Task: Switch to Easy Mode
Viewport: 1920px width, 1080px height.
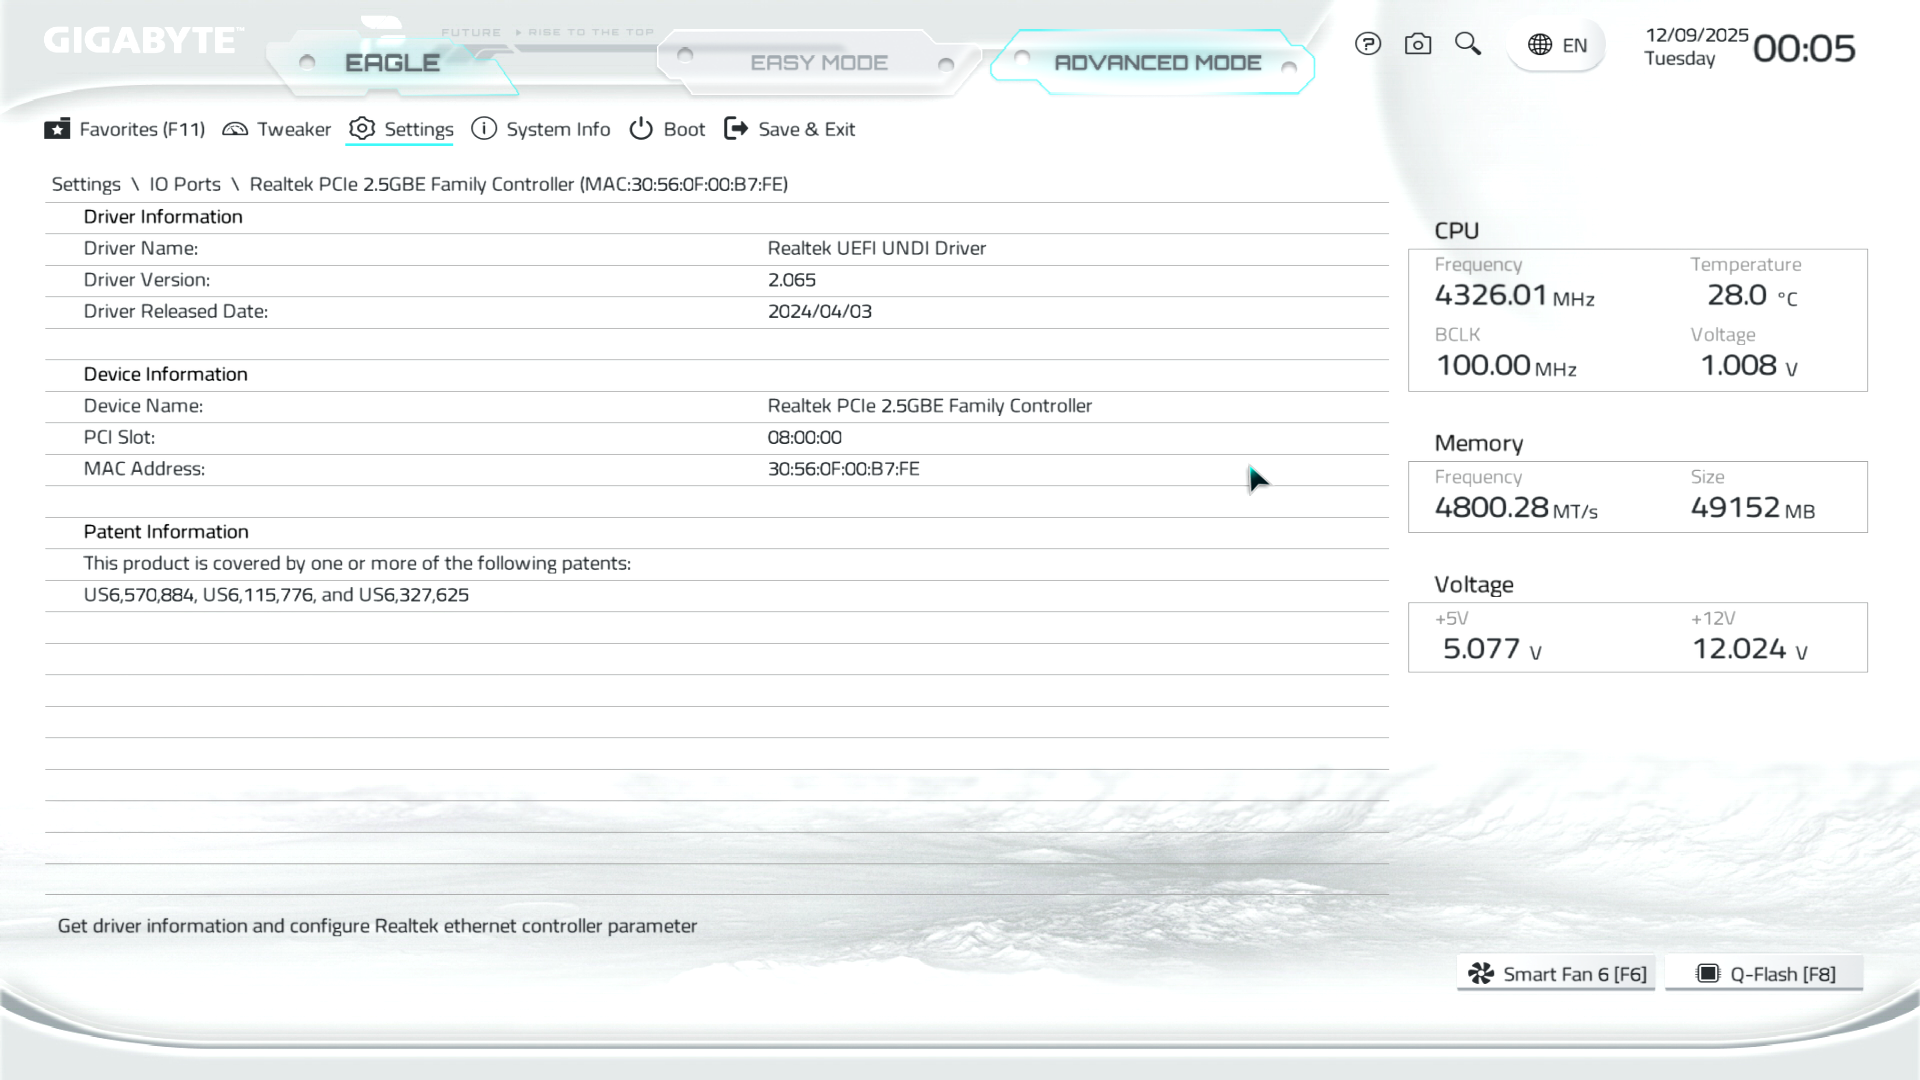Action: pos(818,63)
